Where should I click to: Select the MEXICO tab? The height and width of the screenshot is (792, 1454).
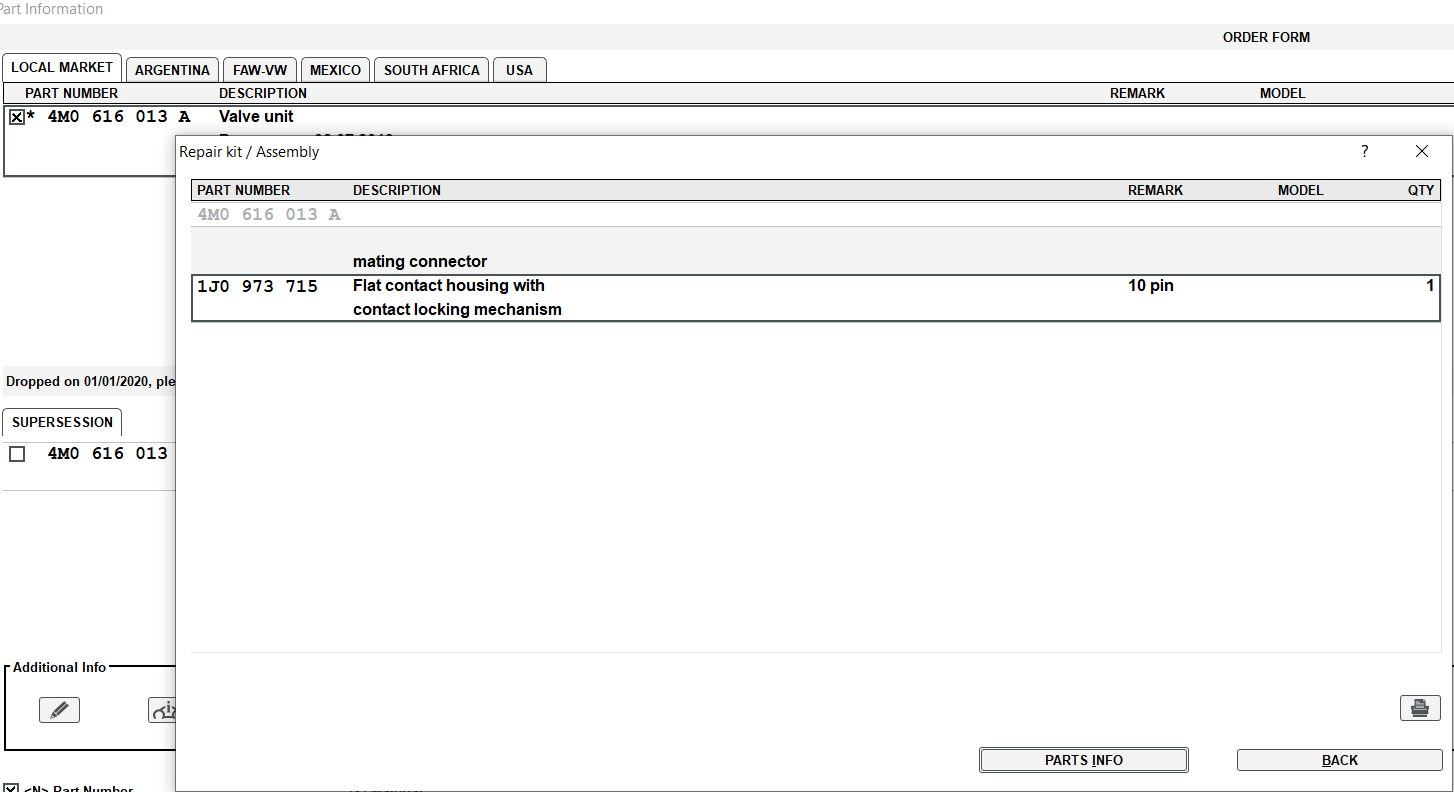(335, 70)
